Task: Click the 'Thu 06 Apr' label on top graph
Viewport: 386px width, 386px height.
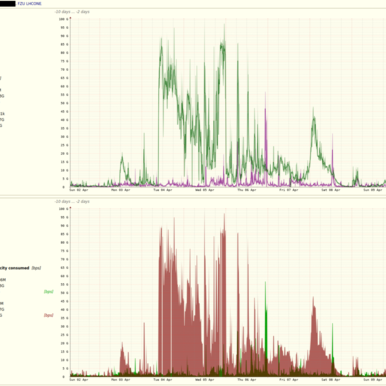Action: [x=247, y=190]
